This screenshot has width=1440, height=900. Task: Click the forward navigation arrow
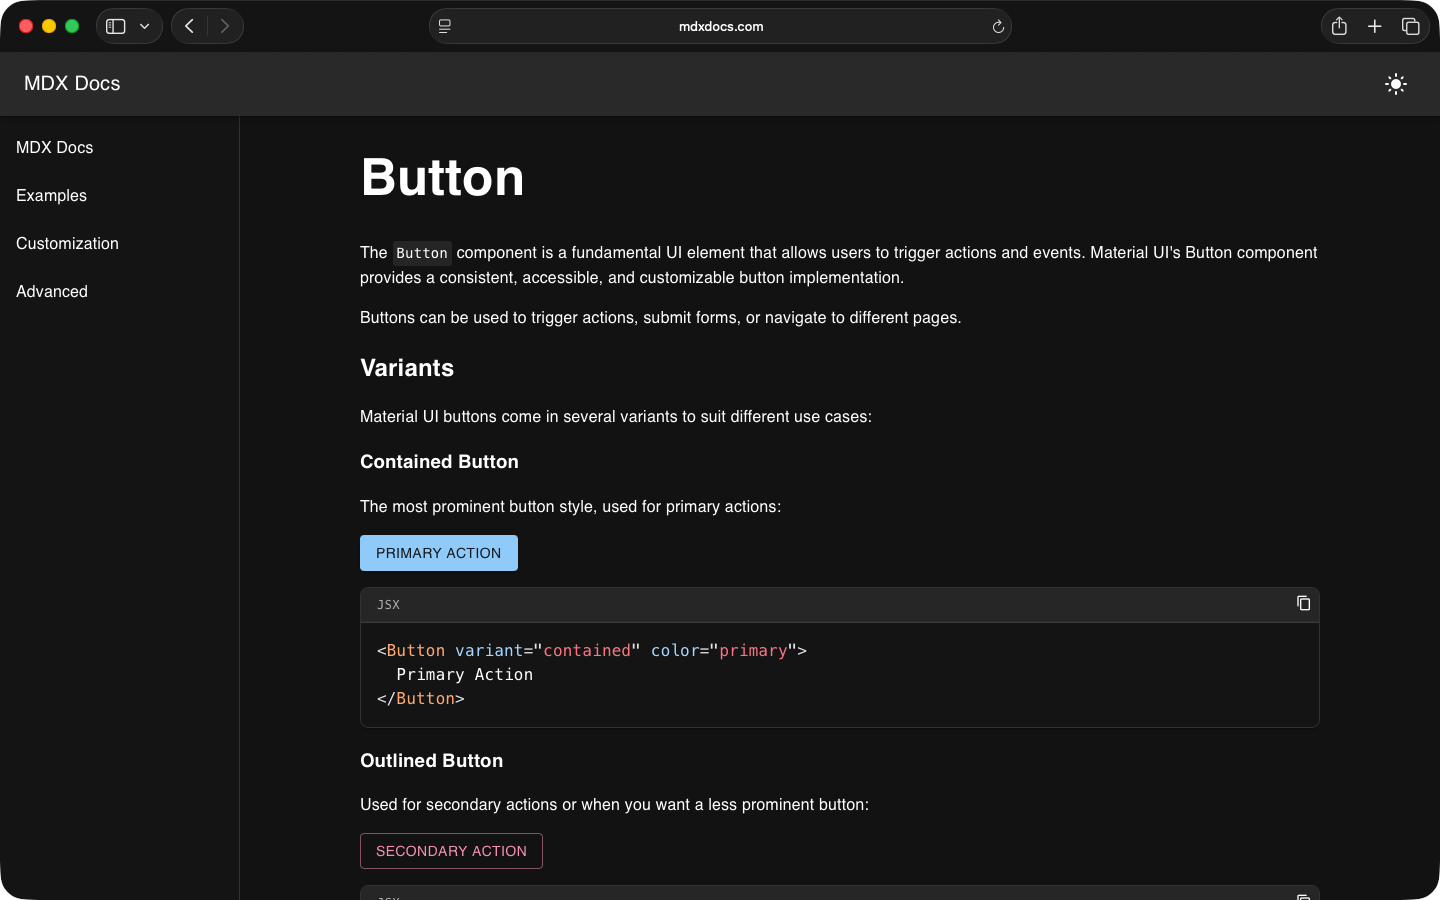point(225,26)
